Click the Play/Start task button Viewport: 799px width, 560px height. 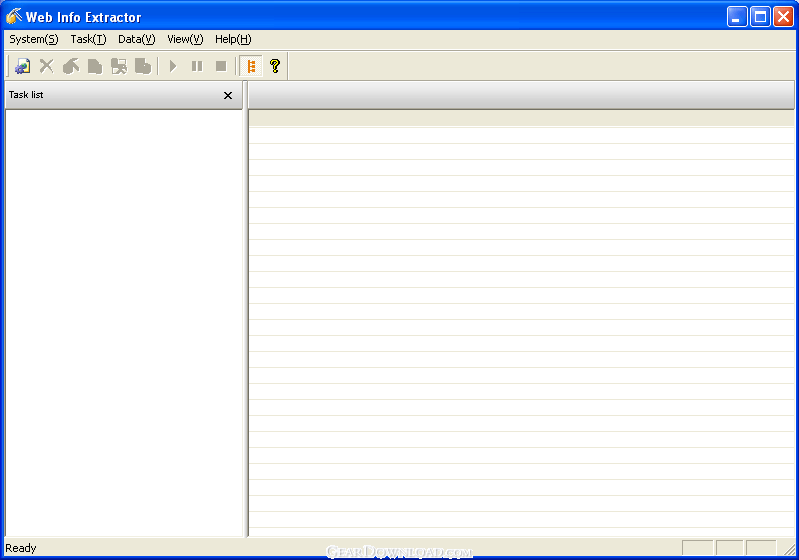point(172,66)
